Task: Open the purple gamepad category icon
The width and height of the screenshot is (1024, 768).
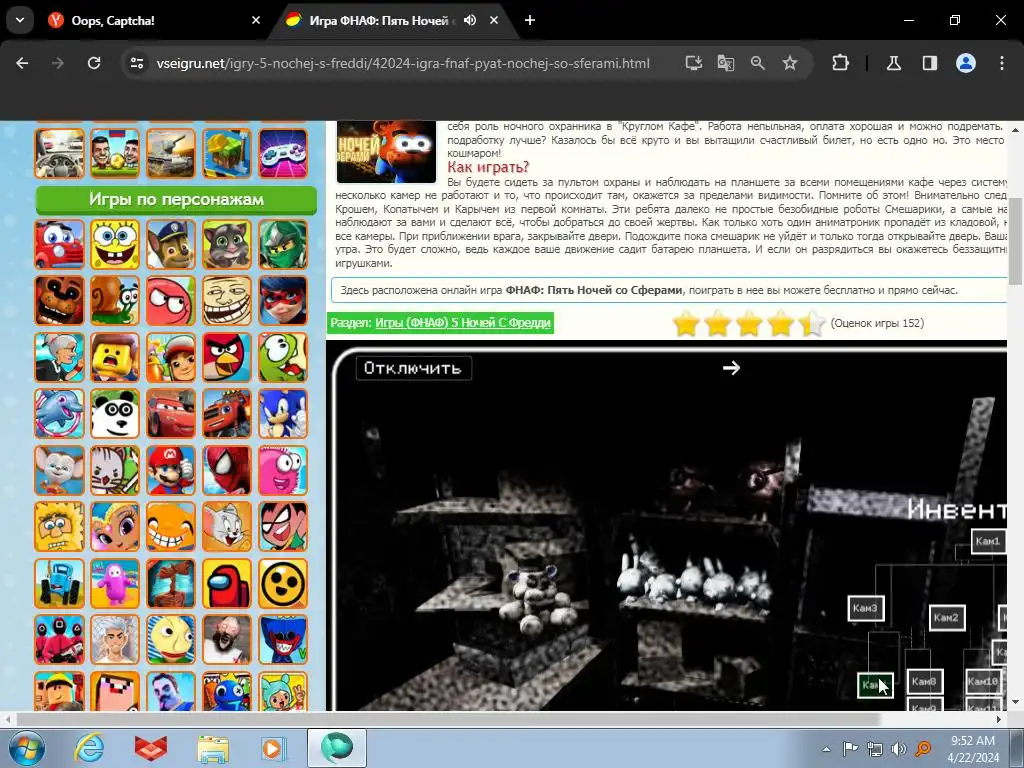Action: pyautogui.click(x=283, y=153)
